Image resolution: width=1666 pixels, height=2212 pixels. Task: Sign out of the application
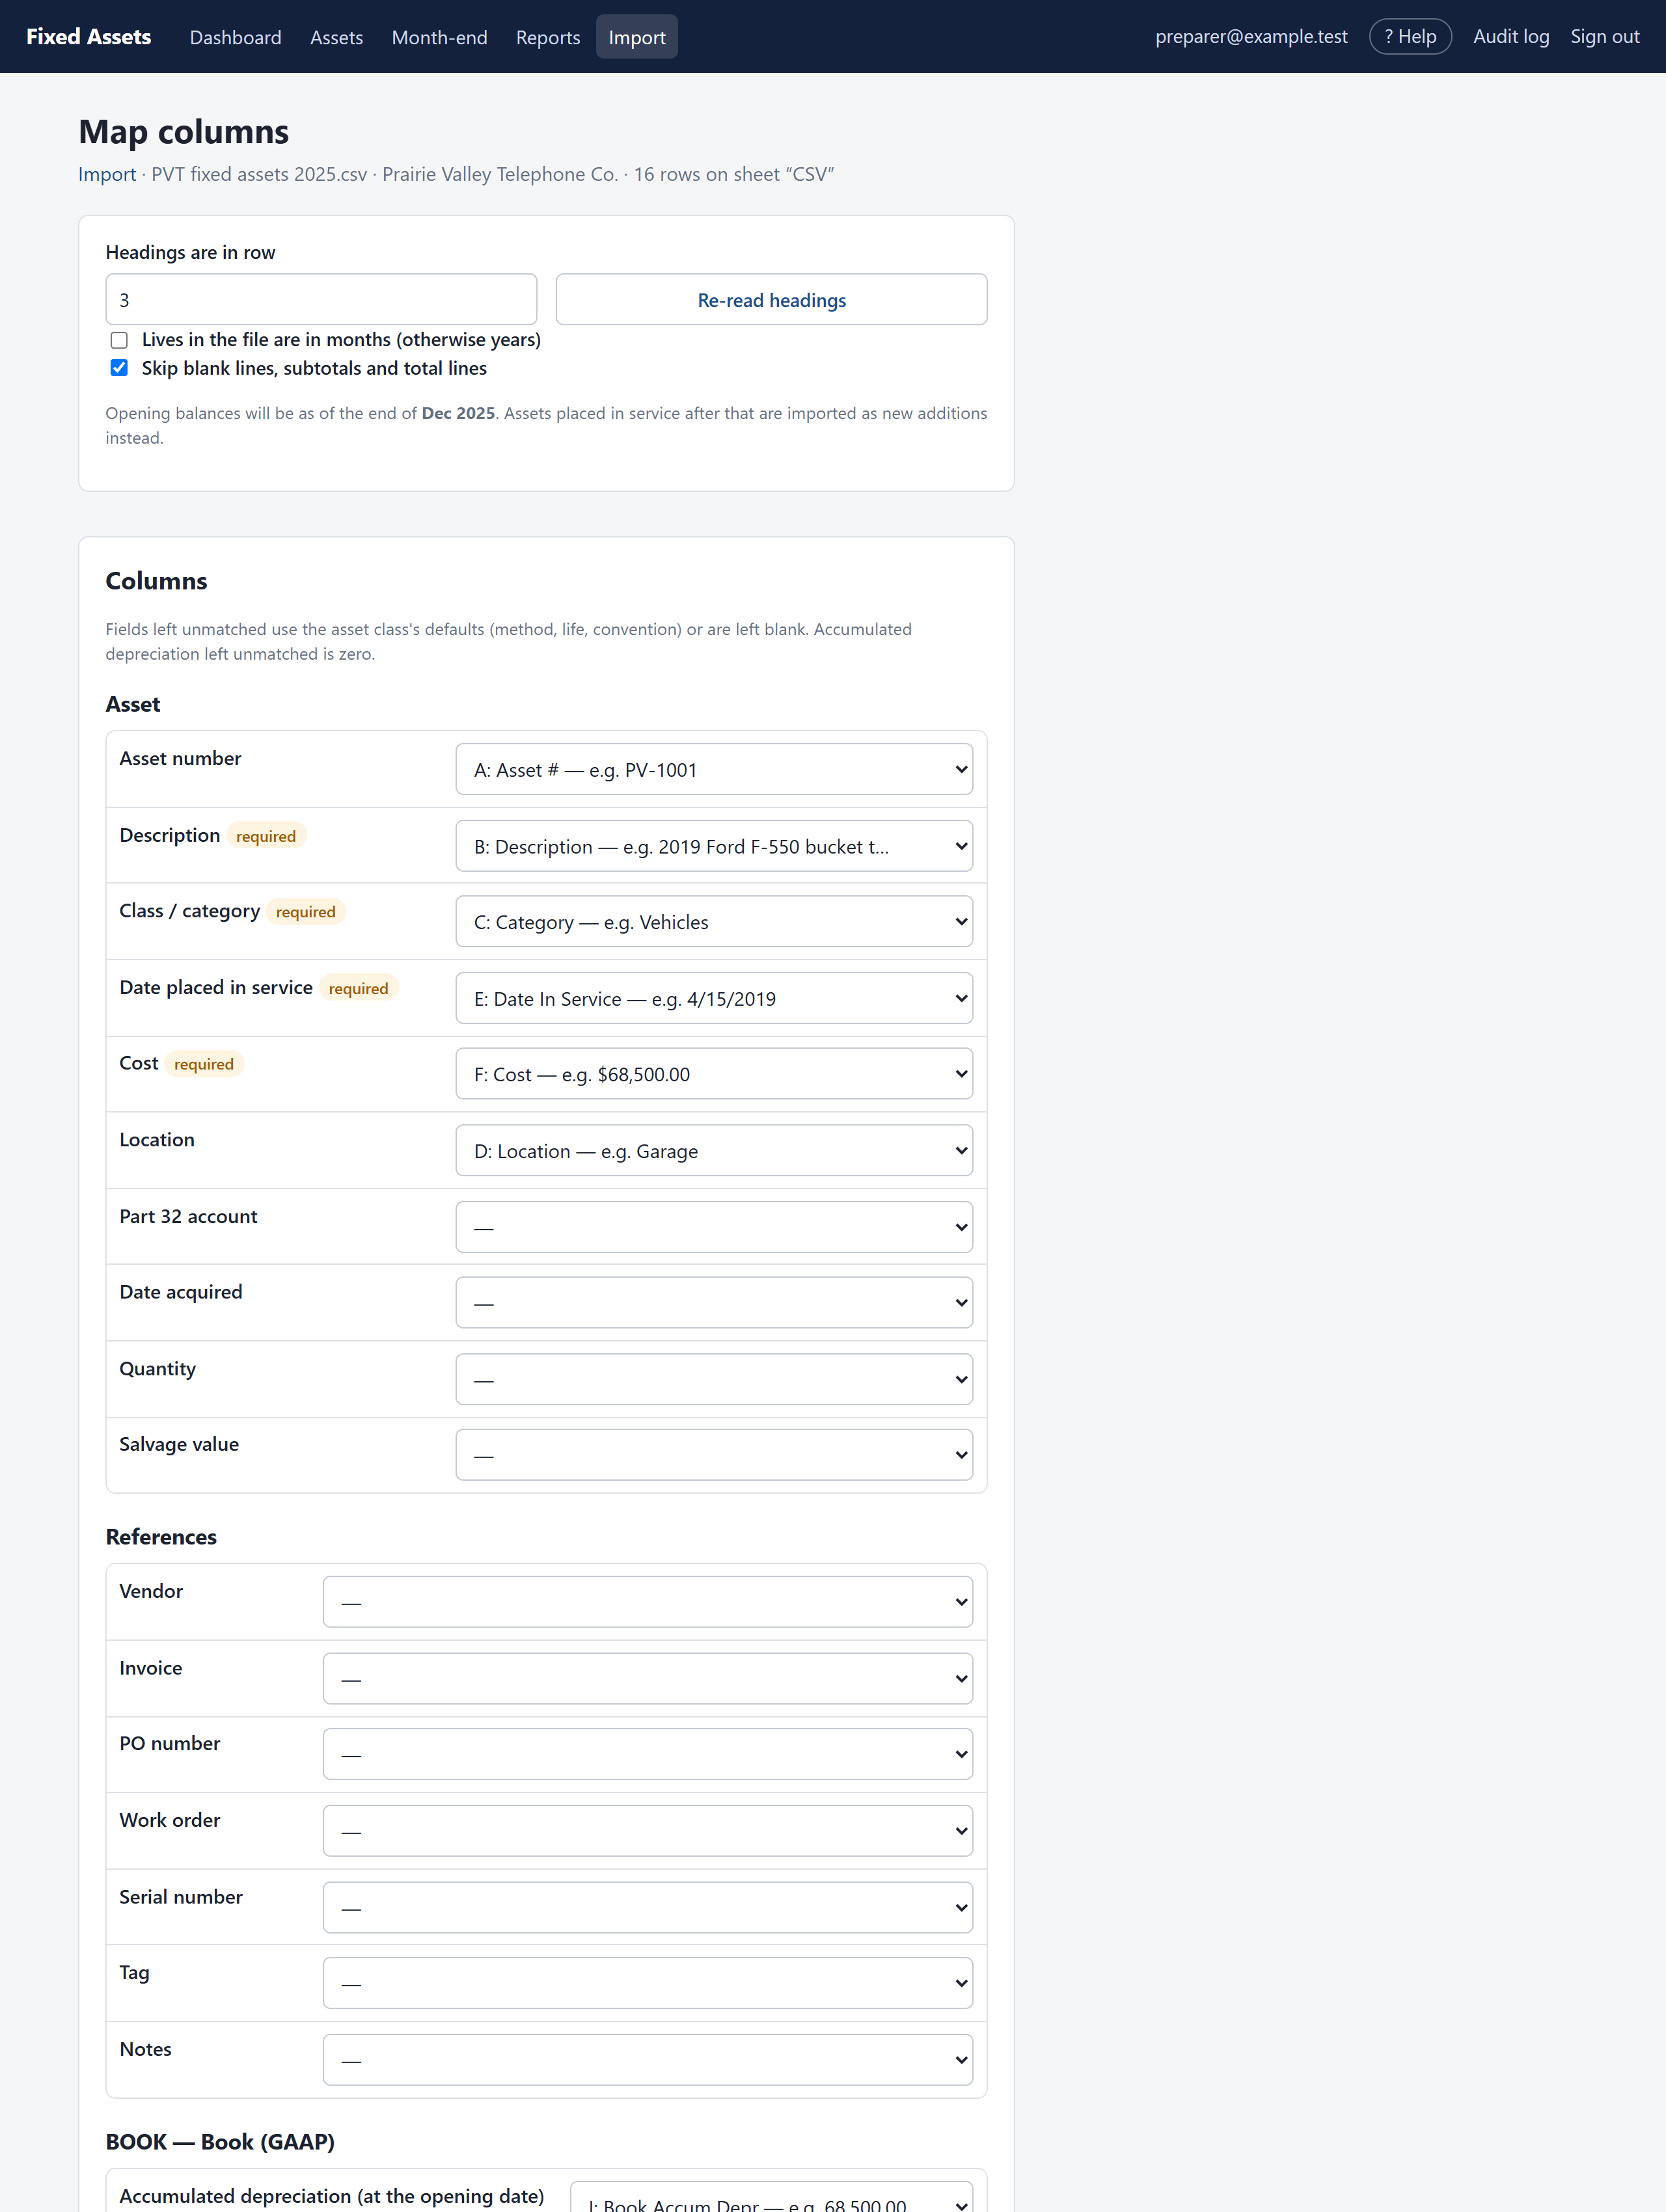[x=1605, y=37]
